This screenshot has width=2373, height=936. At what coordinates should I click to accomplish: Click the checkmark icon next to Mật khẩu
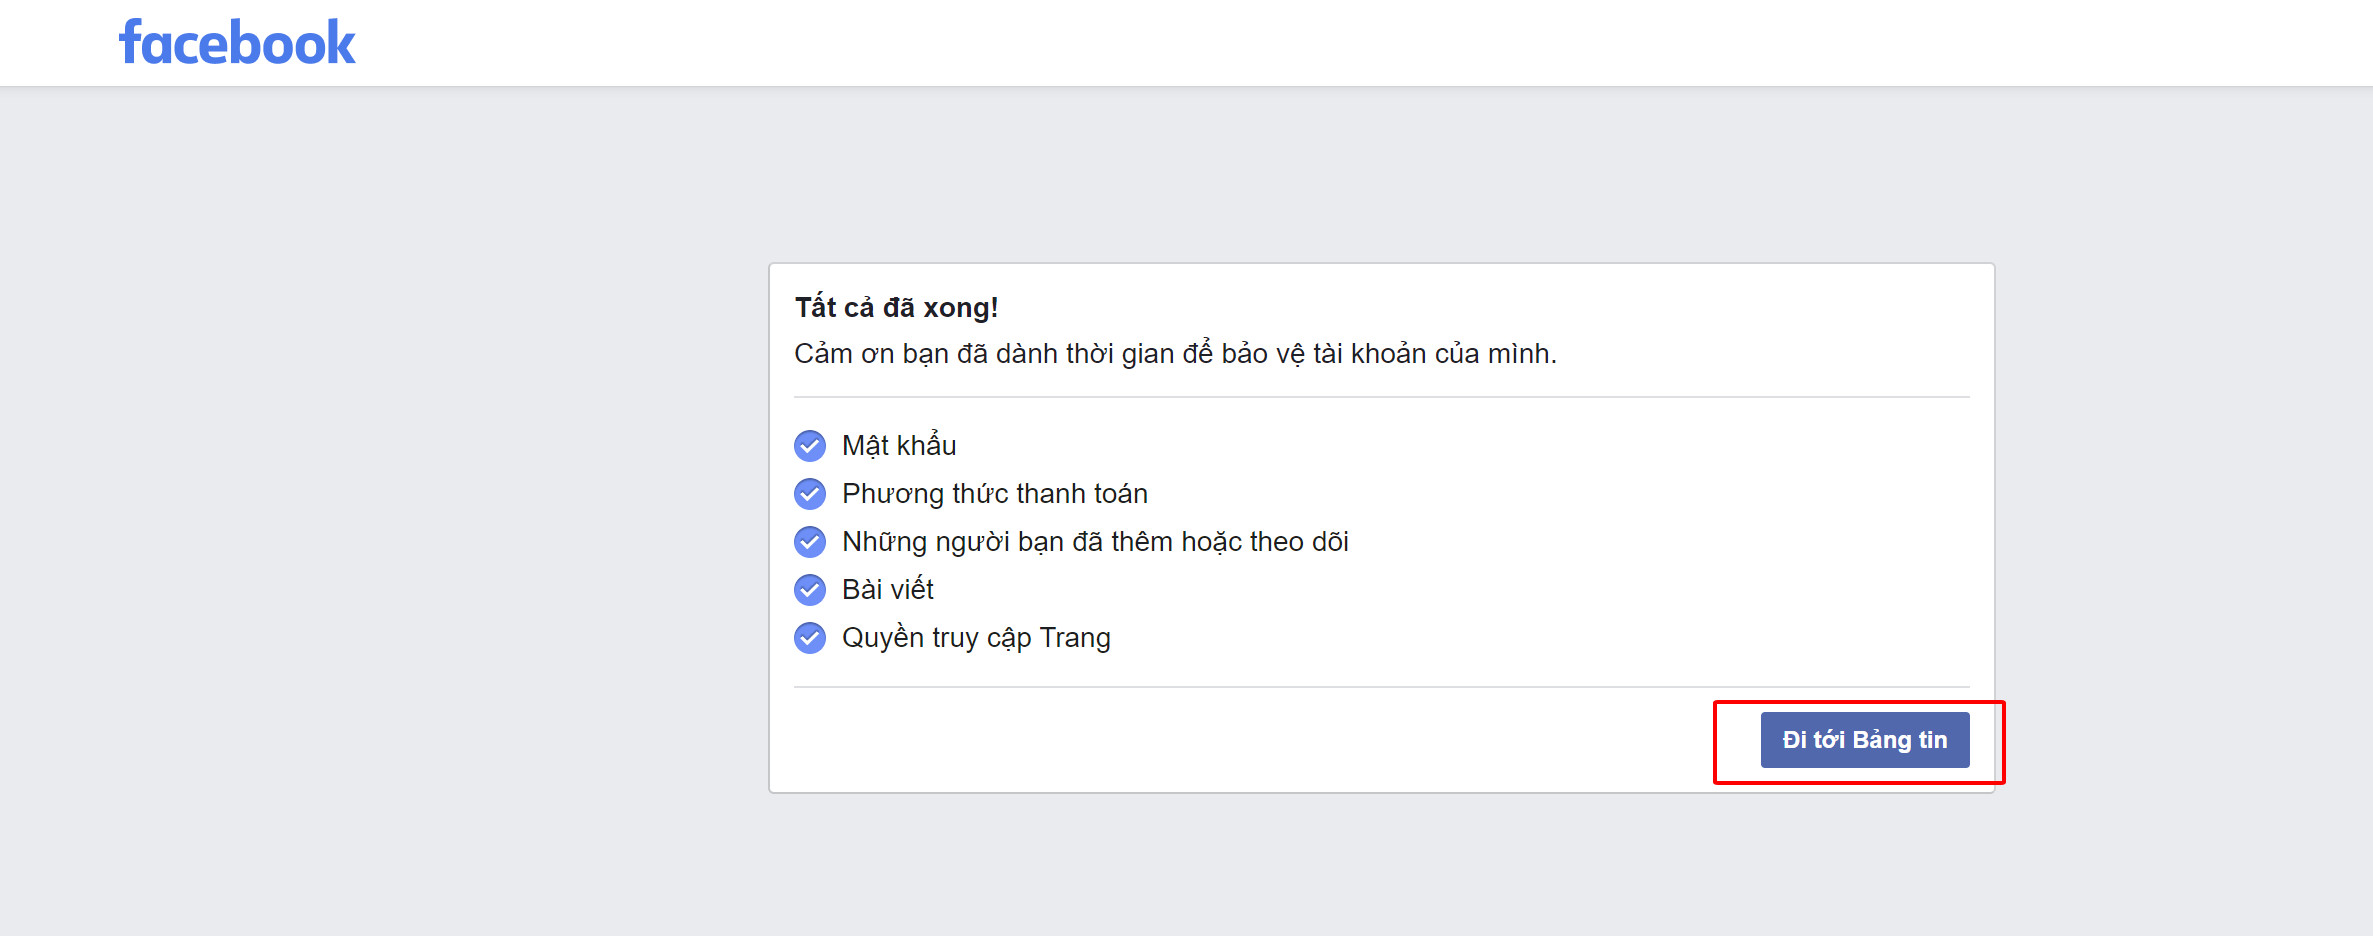click(x=810, y=446)
